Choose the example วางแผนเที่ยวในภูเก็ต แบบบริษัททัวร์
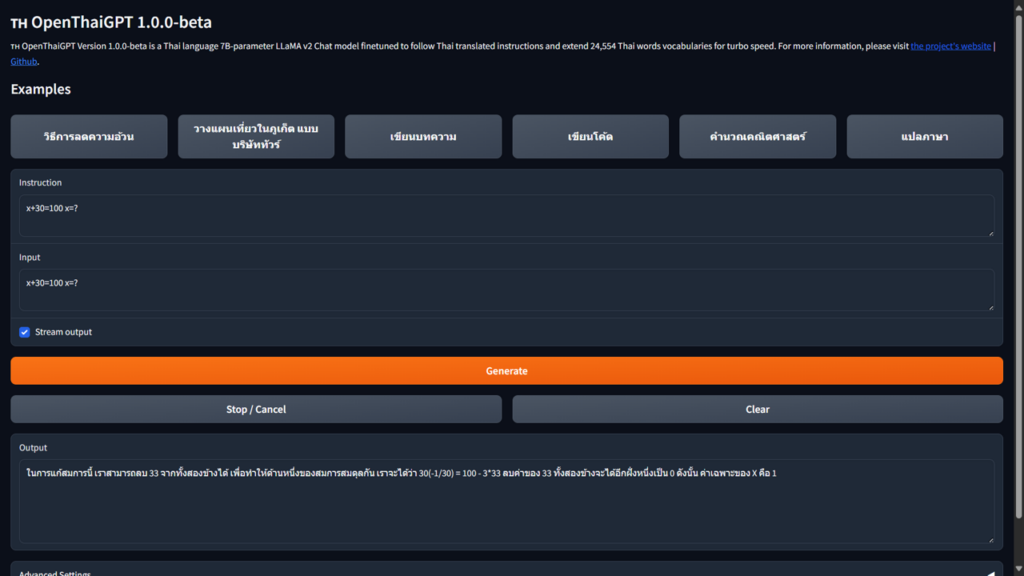Viewport: 1024px width, 576px height. [256, 136]
